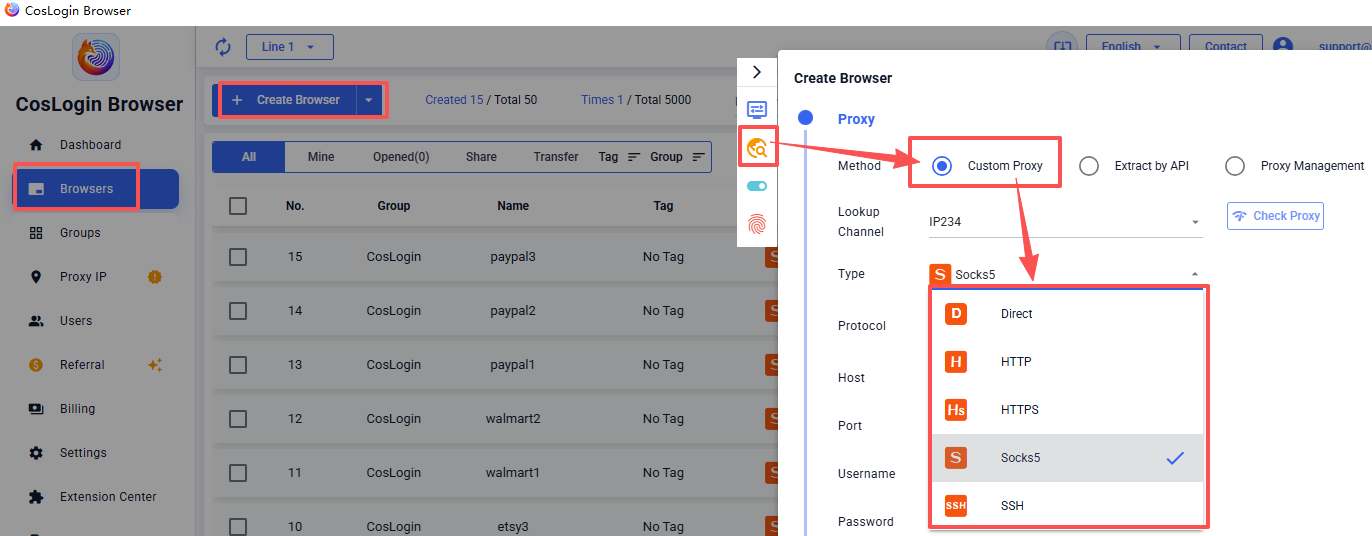Check the box for row paypal1

pos(238,365)
